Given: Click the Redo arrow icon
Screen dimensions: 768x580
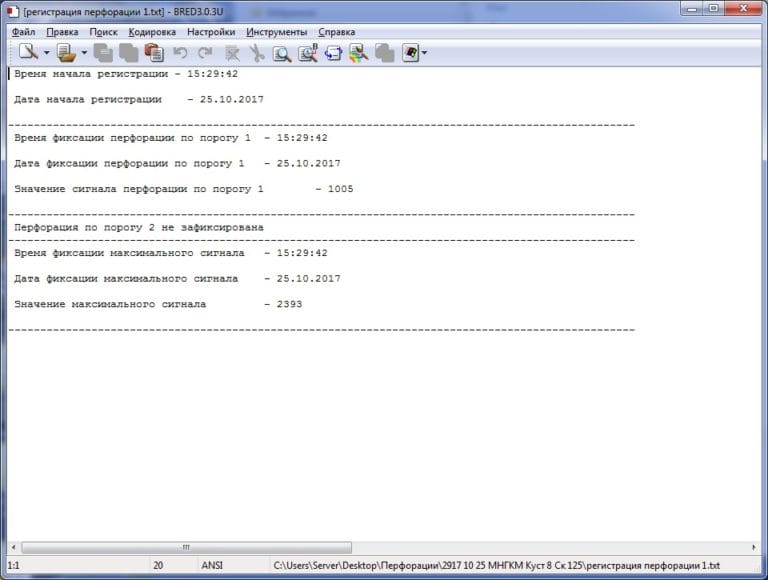Looking at the screenshot, I should pyautogui.click(x=205, y=52).
